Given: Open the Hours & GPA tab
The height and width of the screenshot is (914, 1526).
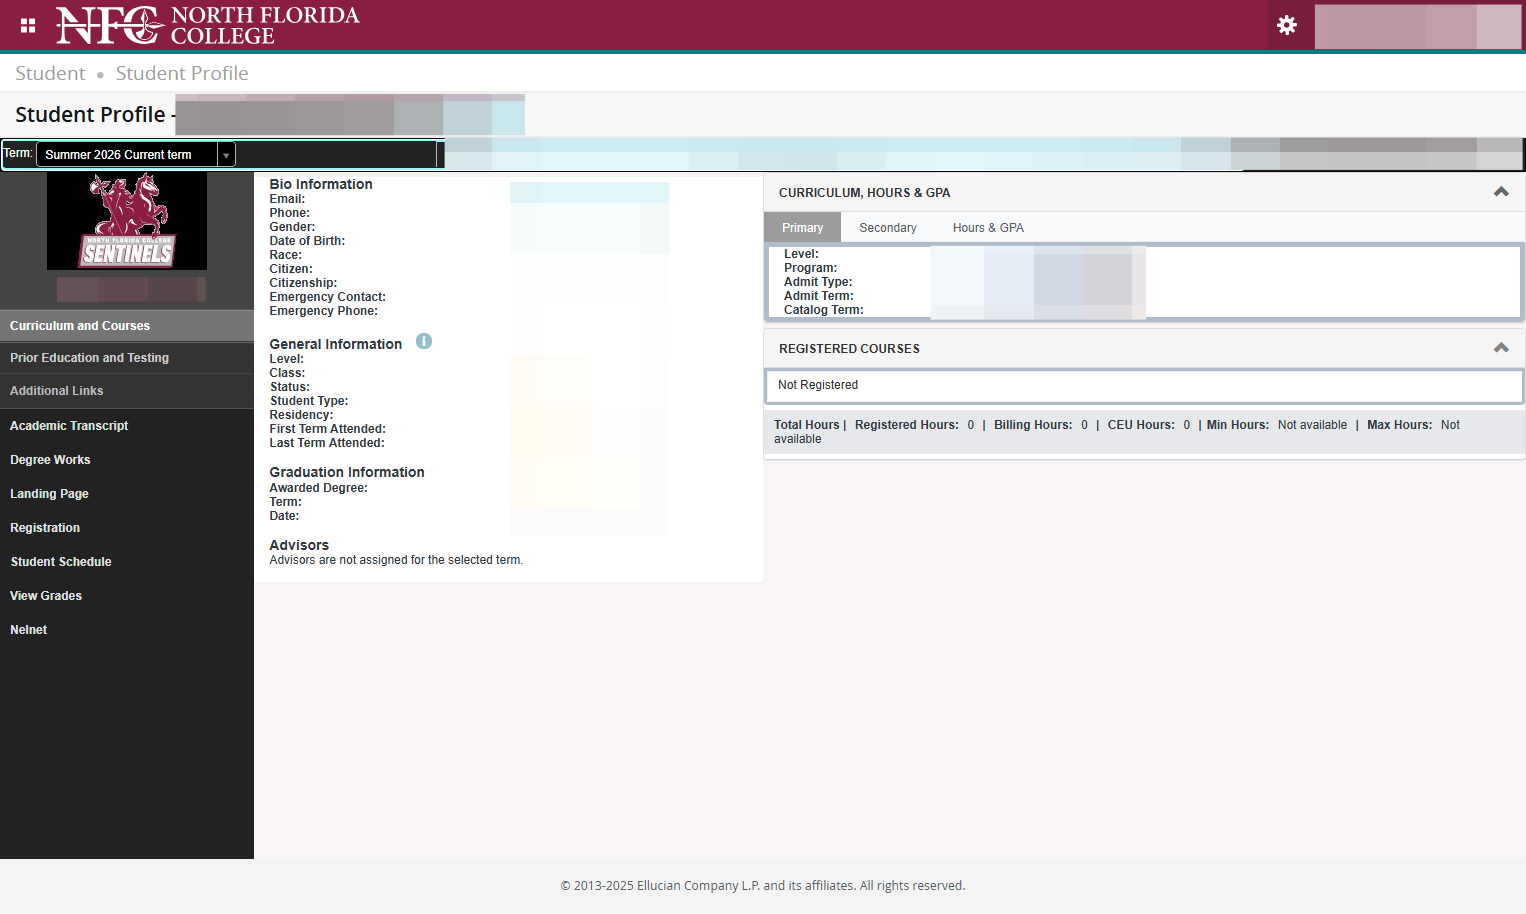Looking at the screenshot, I should [988, 228].
